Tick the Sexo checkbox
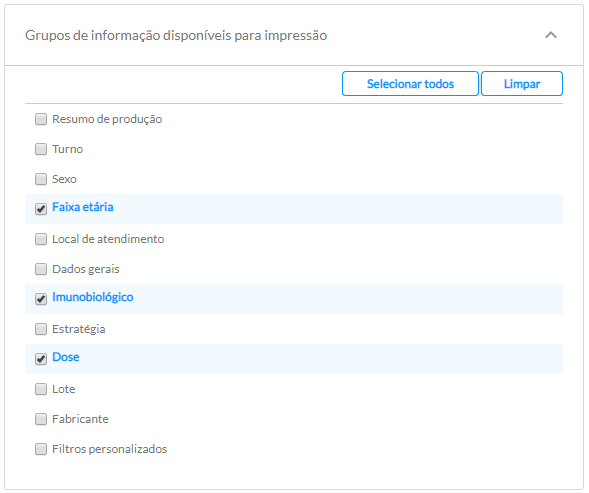 (x=41, y=179)
